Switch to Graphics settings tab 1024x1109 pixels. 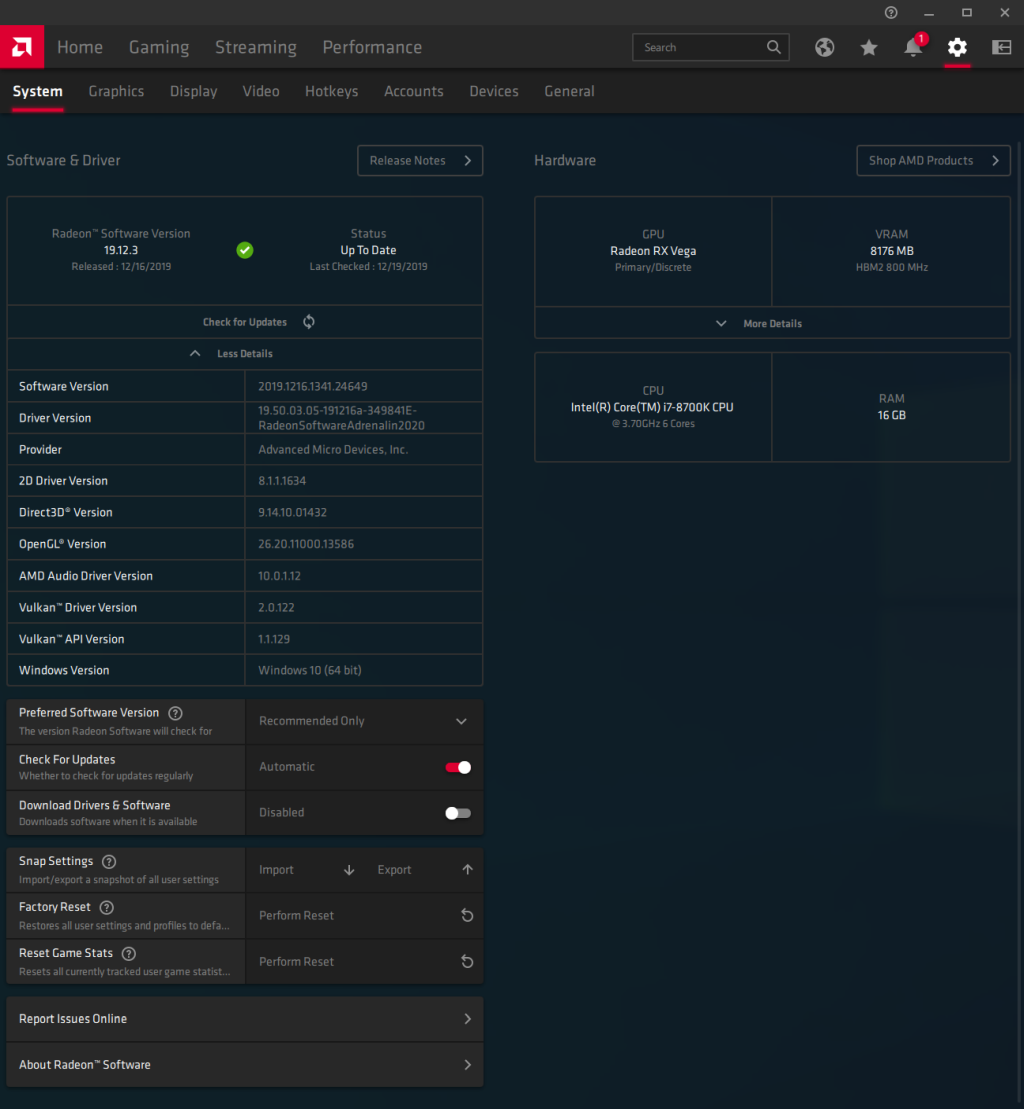[x=116, y=91]
